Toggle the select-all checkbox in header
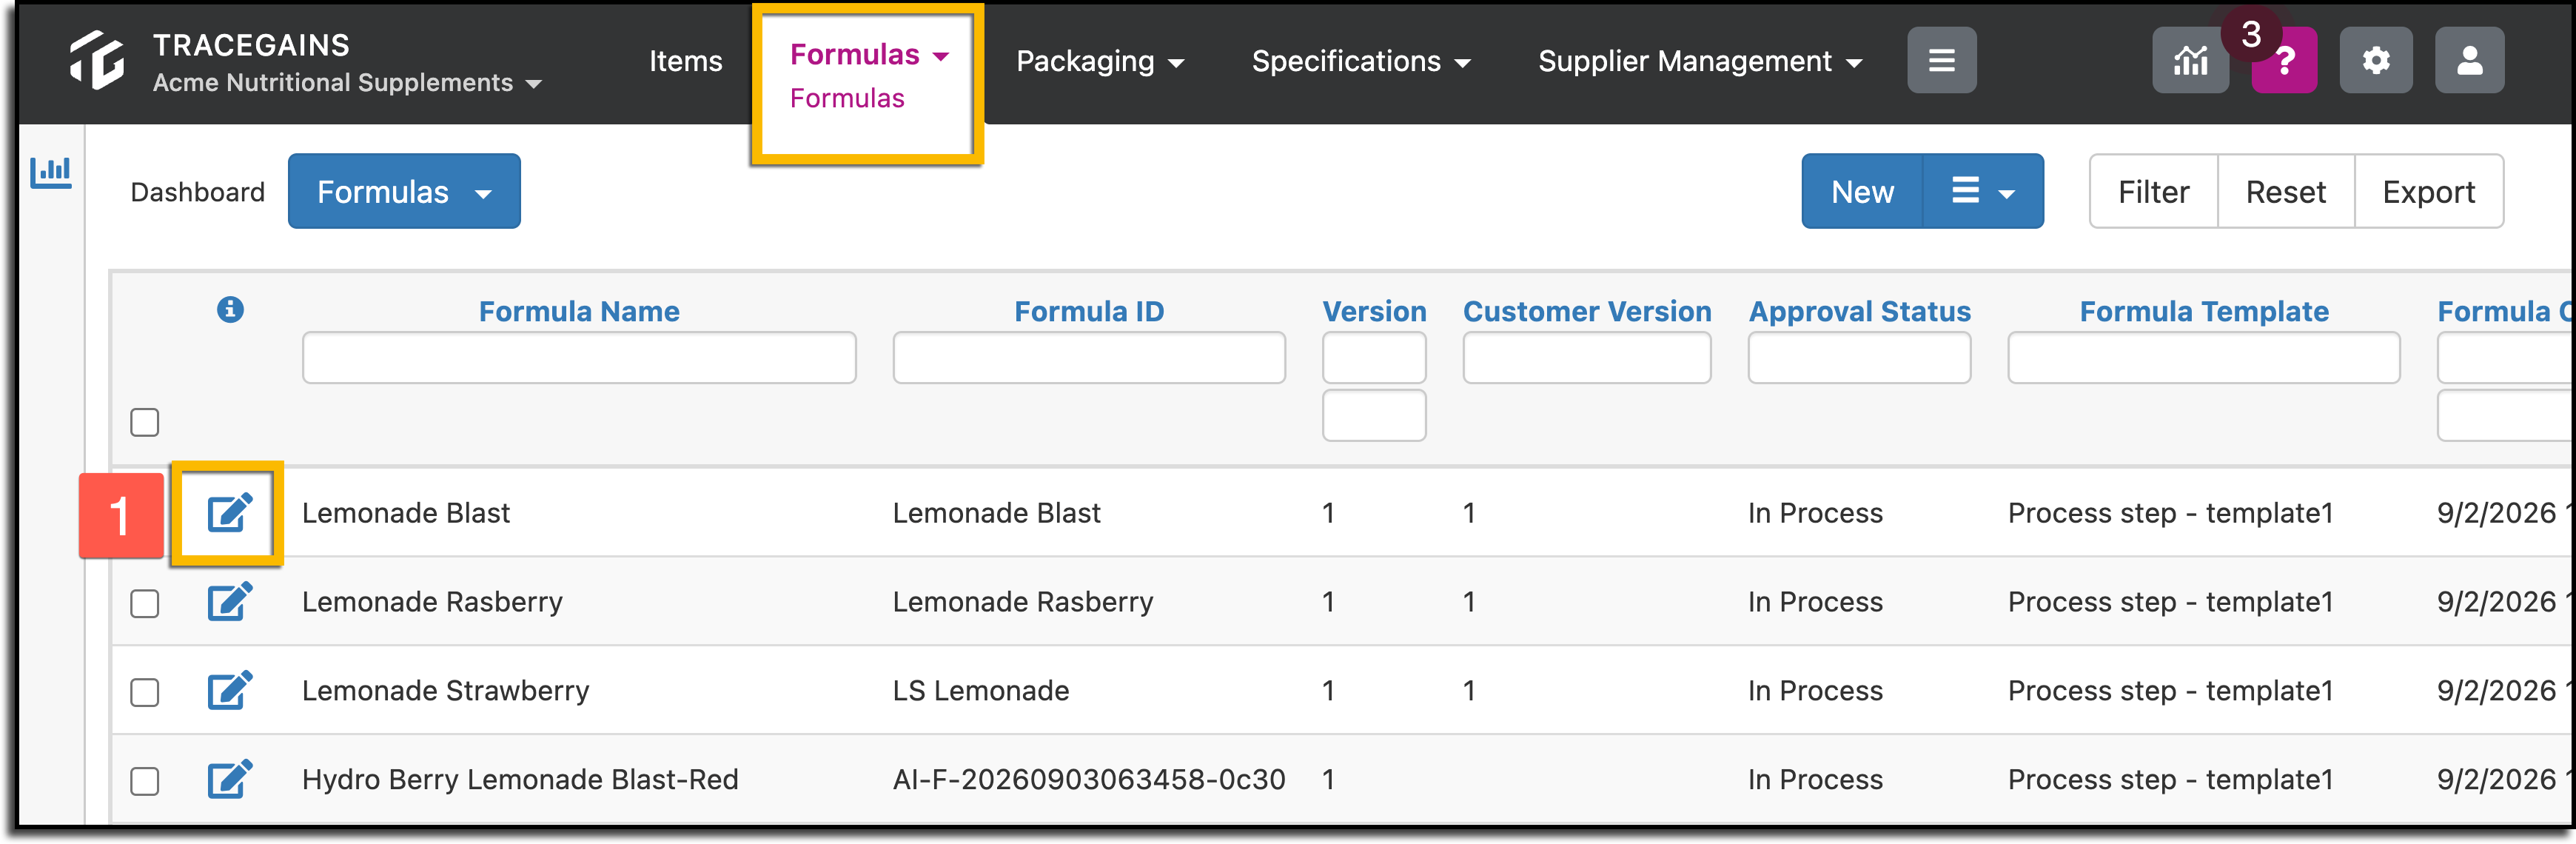Image resolution: width=2576 pixels, height=844 pixels. point(145,422)
